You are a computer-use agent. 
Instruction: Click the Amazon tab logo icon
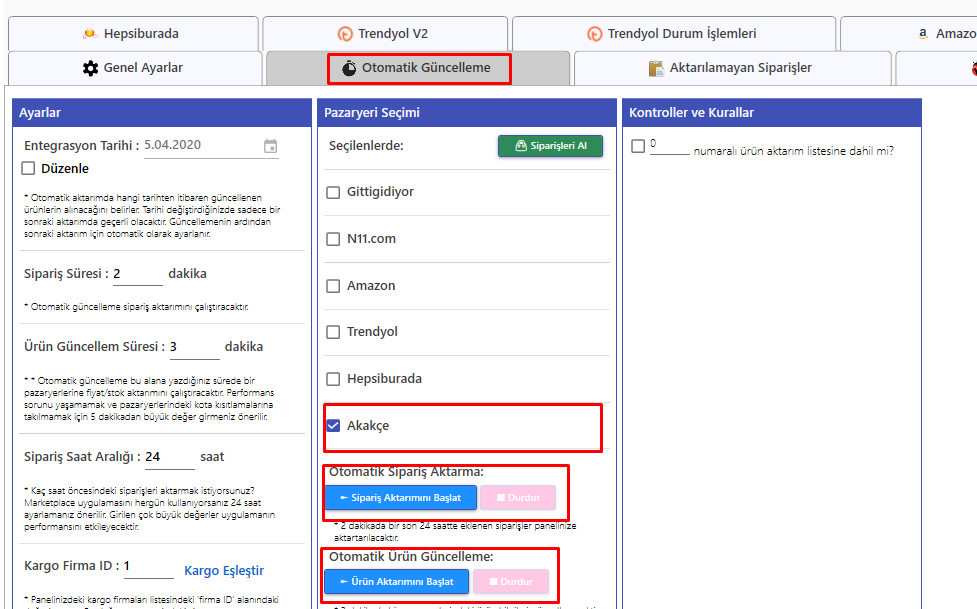coord(923,34)
